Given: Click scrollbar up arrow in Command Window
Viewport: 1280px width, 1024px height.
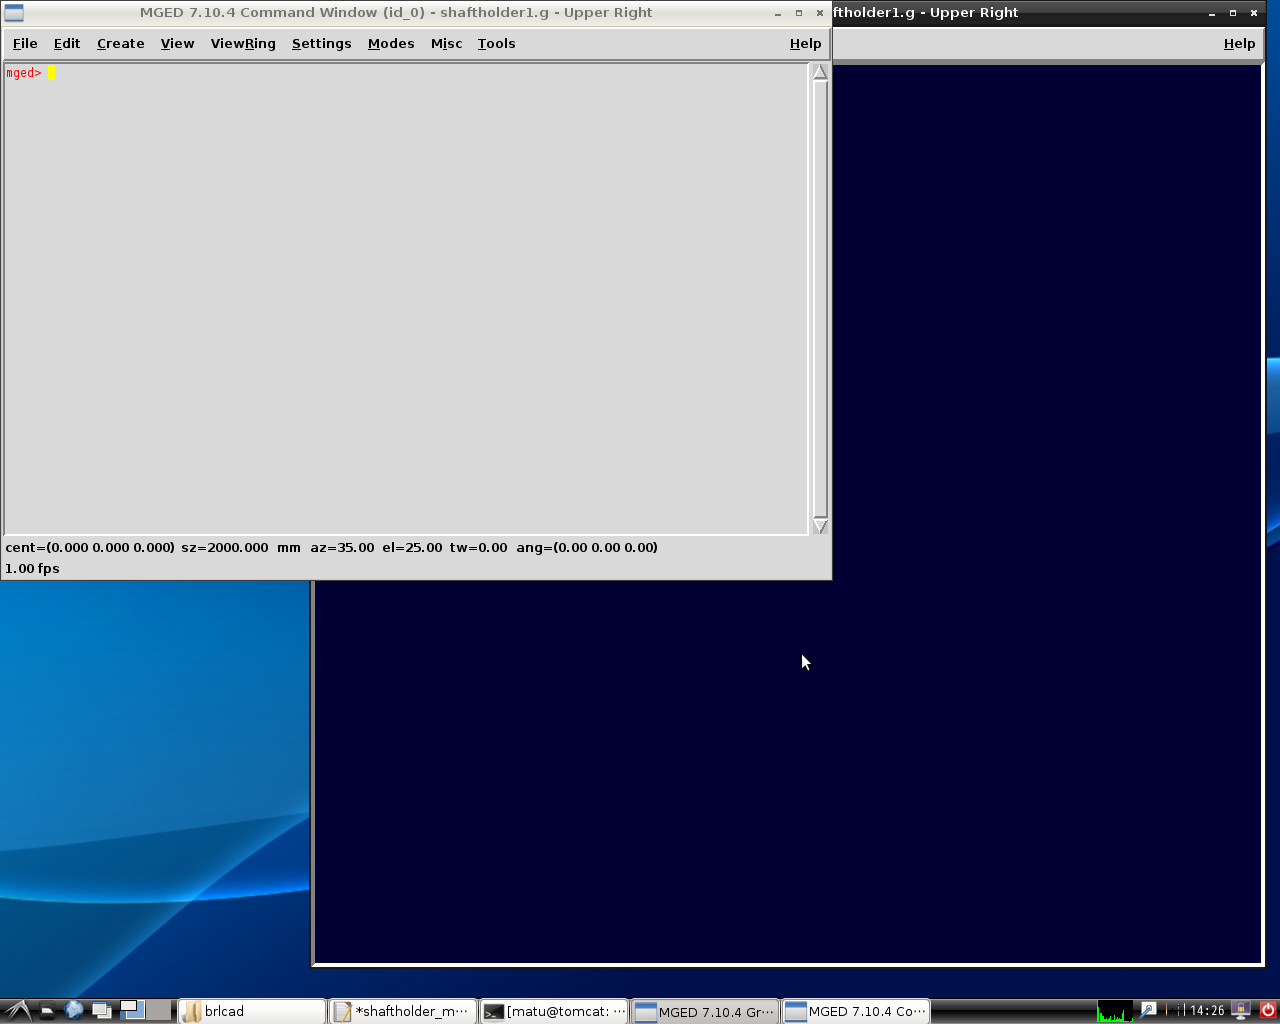Looking at the screenshot, I should 820,72.
